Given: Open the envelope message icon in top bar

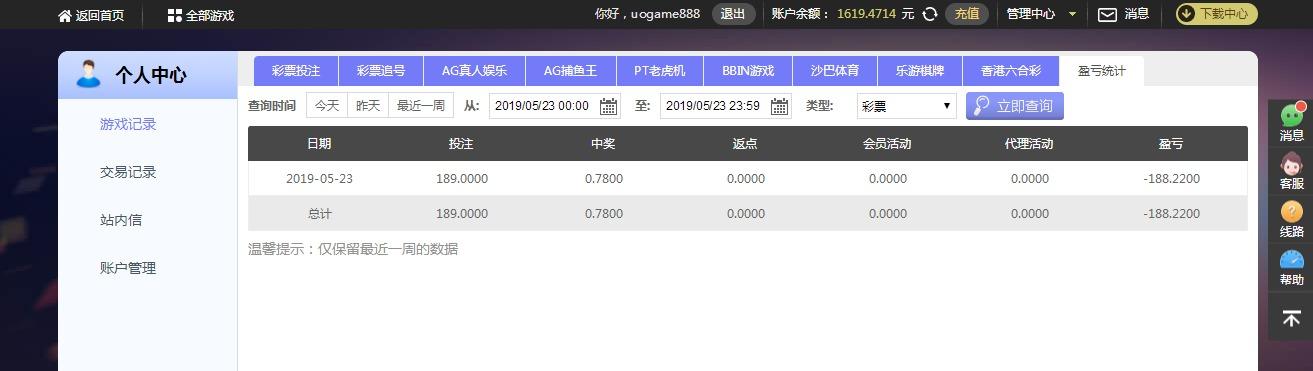Looking at the screenshot, I should pos(1107,14).
